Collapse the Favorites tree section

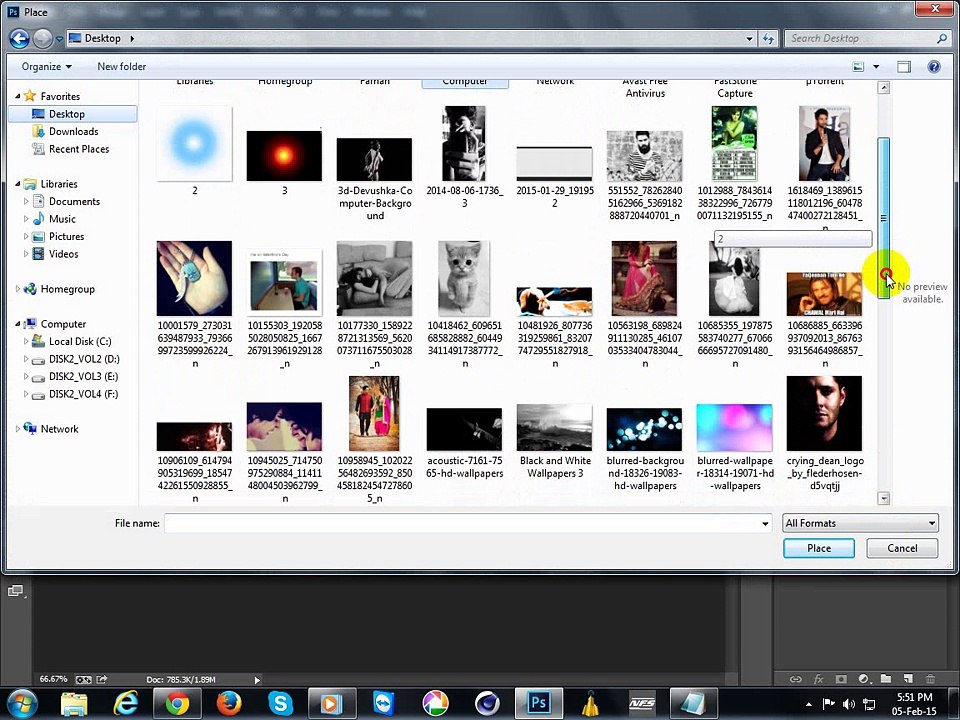point(17,96)
